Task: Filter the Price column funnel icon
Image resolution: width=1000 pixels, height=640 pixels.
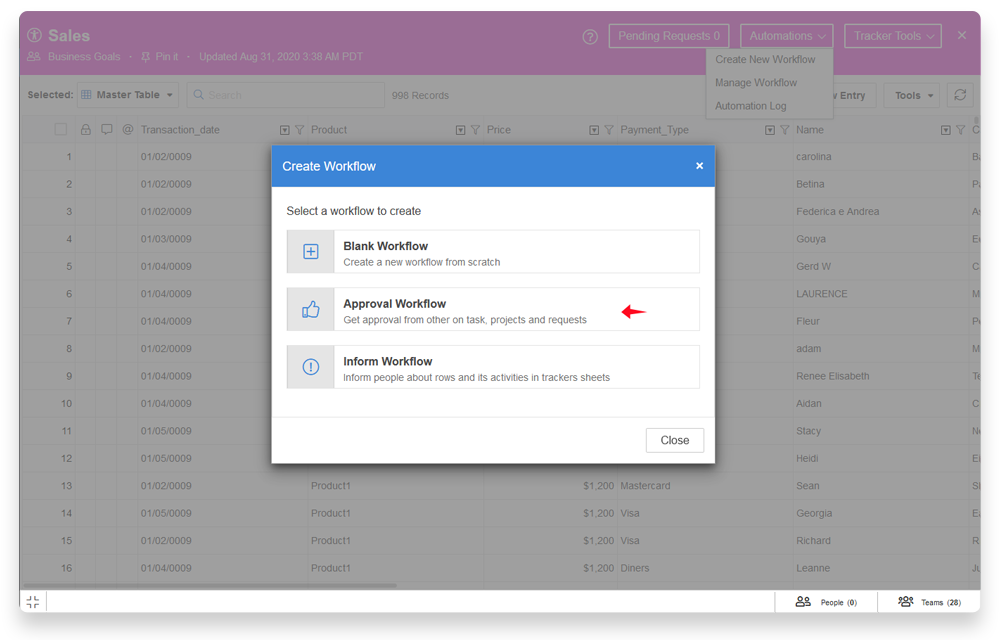Action: point(608,130)
